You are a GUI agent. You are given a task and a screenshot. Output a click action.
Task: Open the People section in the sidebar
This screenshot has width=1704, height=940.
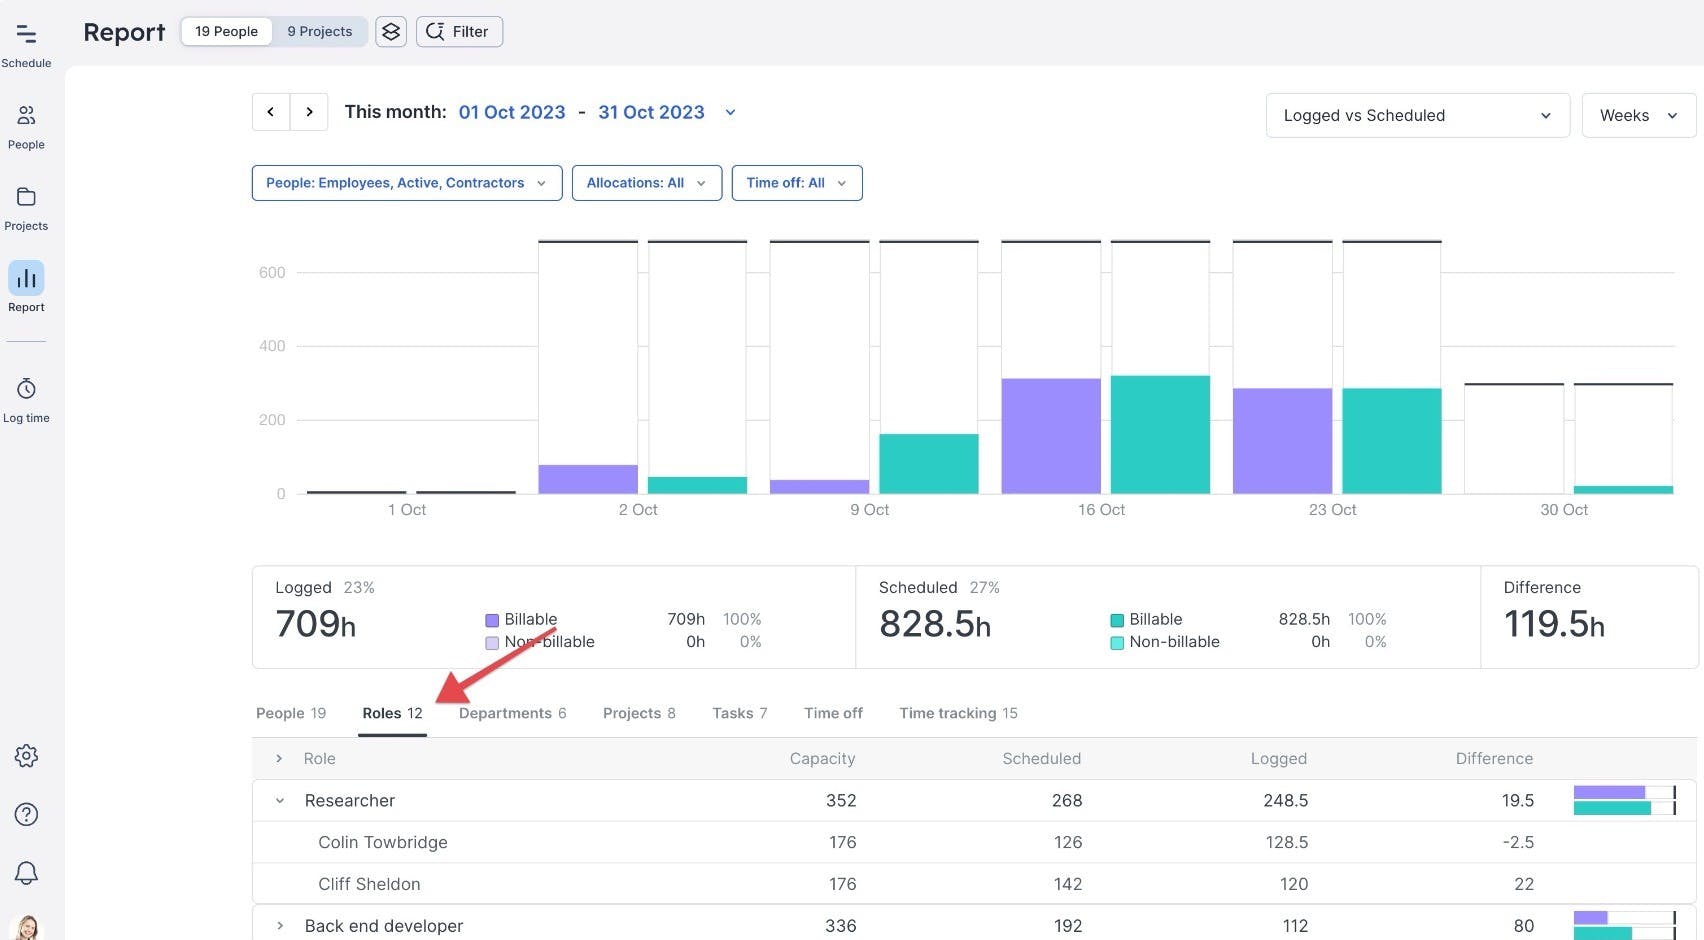[26, 122]
